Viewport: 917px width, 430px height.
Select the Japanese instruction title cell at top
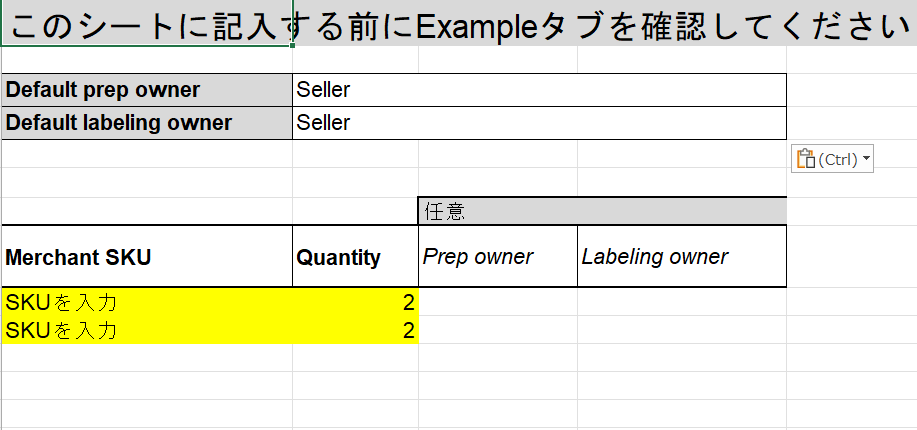[x=147, y=22]
